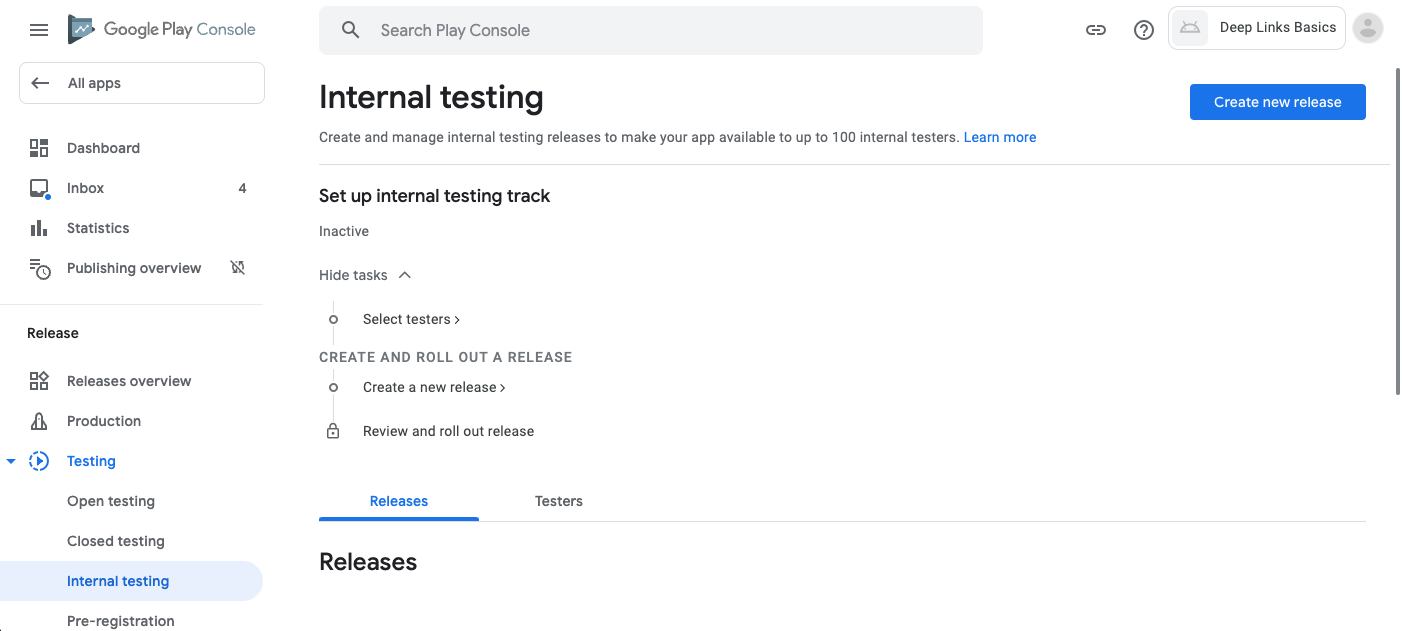The image size is (1402, 631).
Task: Switch to the Testers tab
Action: click(x=558, y=501)
